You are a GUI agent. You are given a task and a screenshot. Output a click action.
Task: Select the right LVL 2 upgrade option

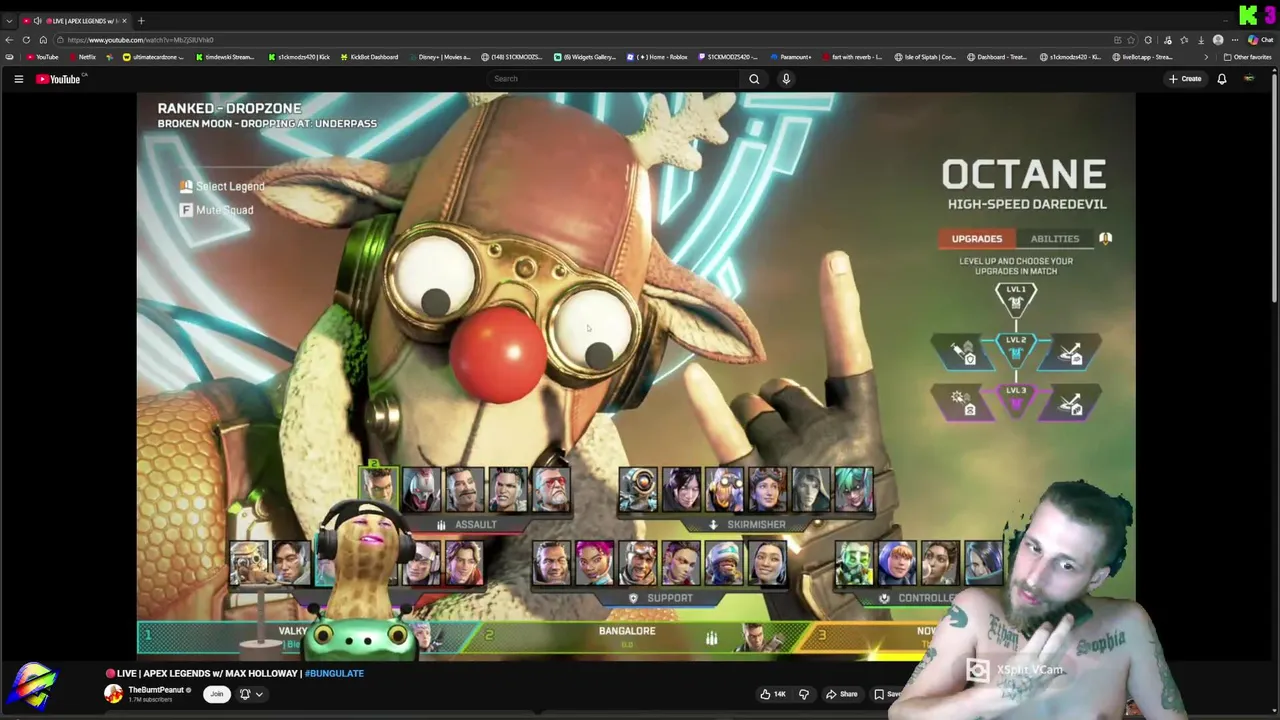1070,353
